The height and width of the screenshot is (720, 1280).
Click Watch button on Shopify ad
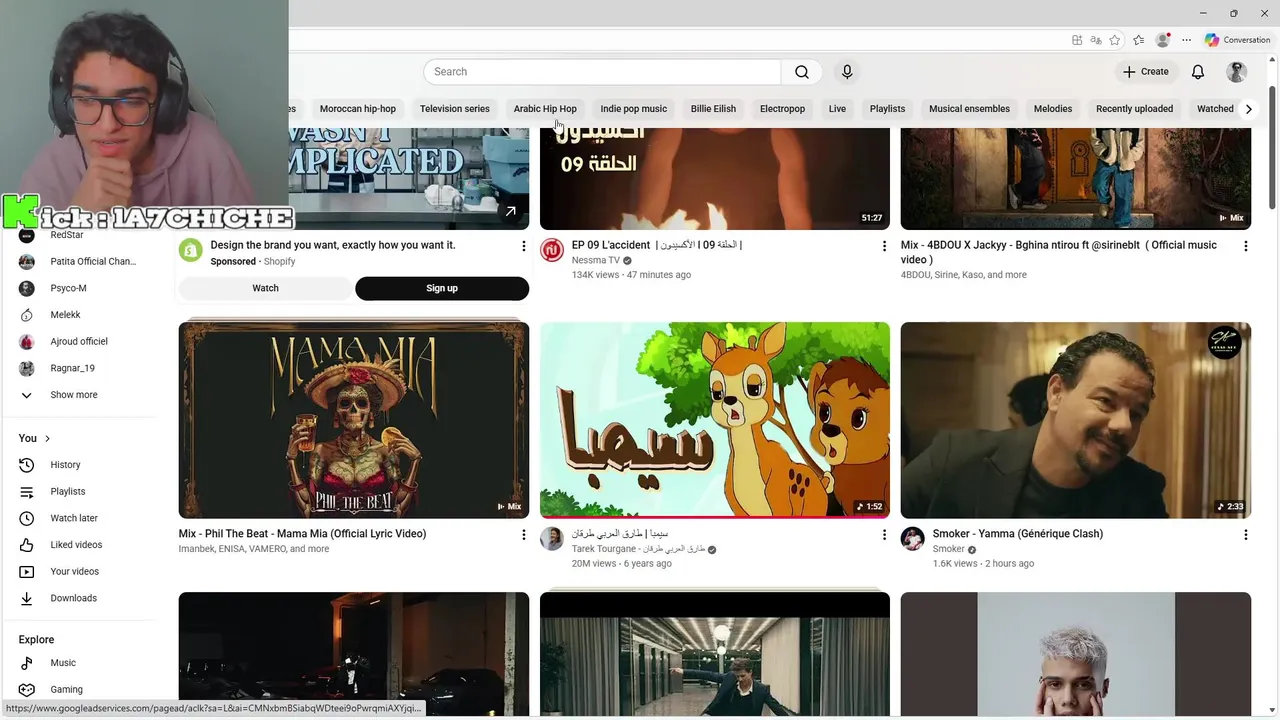tap(265, 288)
